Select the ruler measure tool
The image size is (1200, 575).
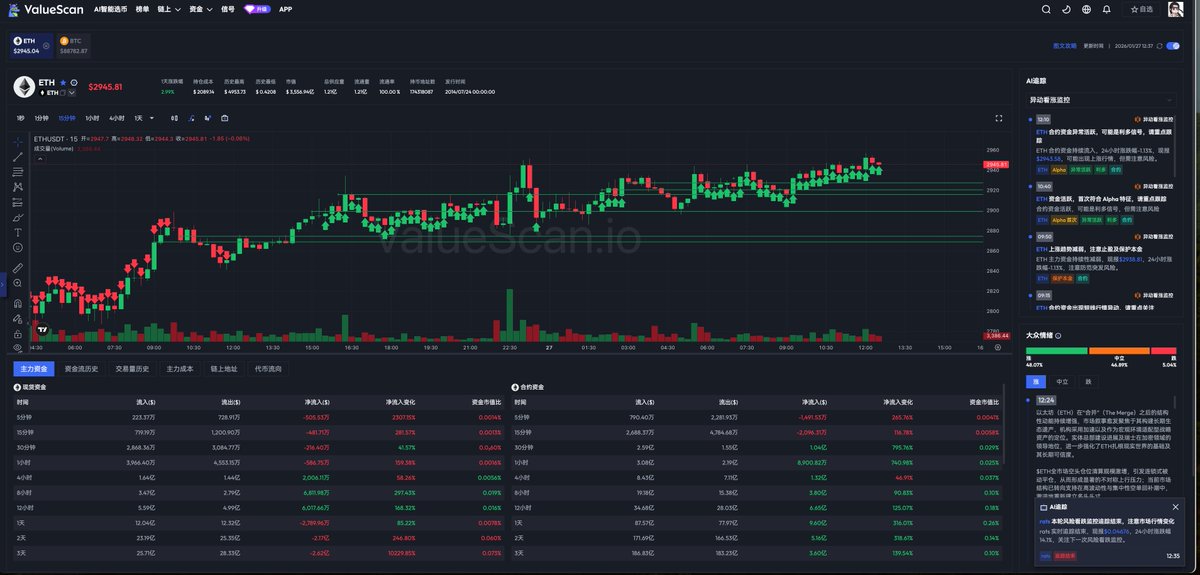point(18,267)
